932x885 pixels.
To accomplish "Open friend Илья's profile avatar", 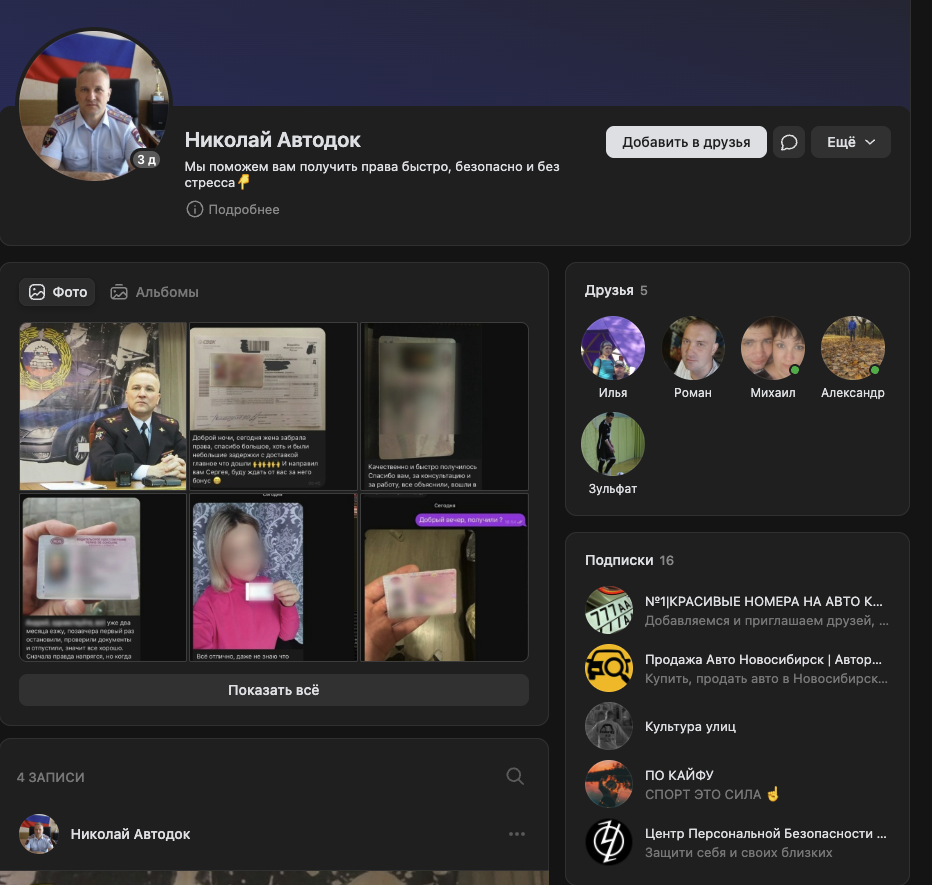I will [x=612, y=348].
